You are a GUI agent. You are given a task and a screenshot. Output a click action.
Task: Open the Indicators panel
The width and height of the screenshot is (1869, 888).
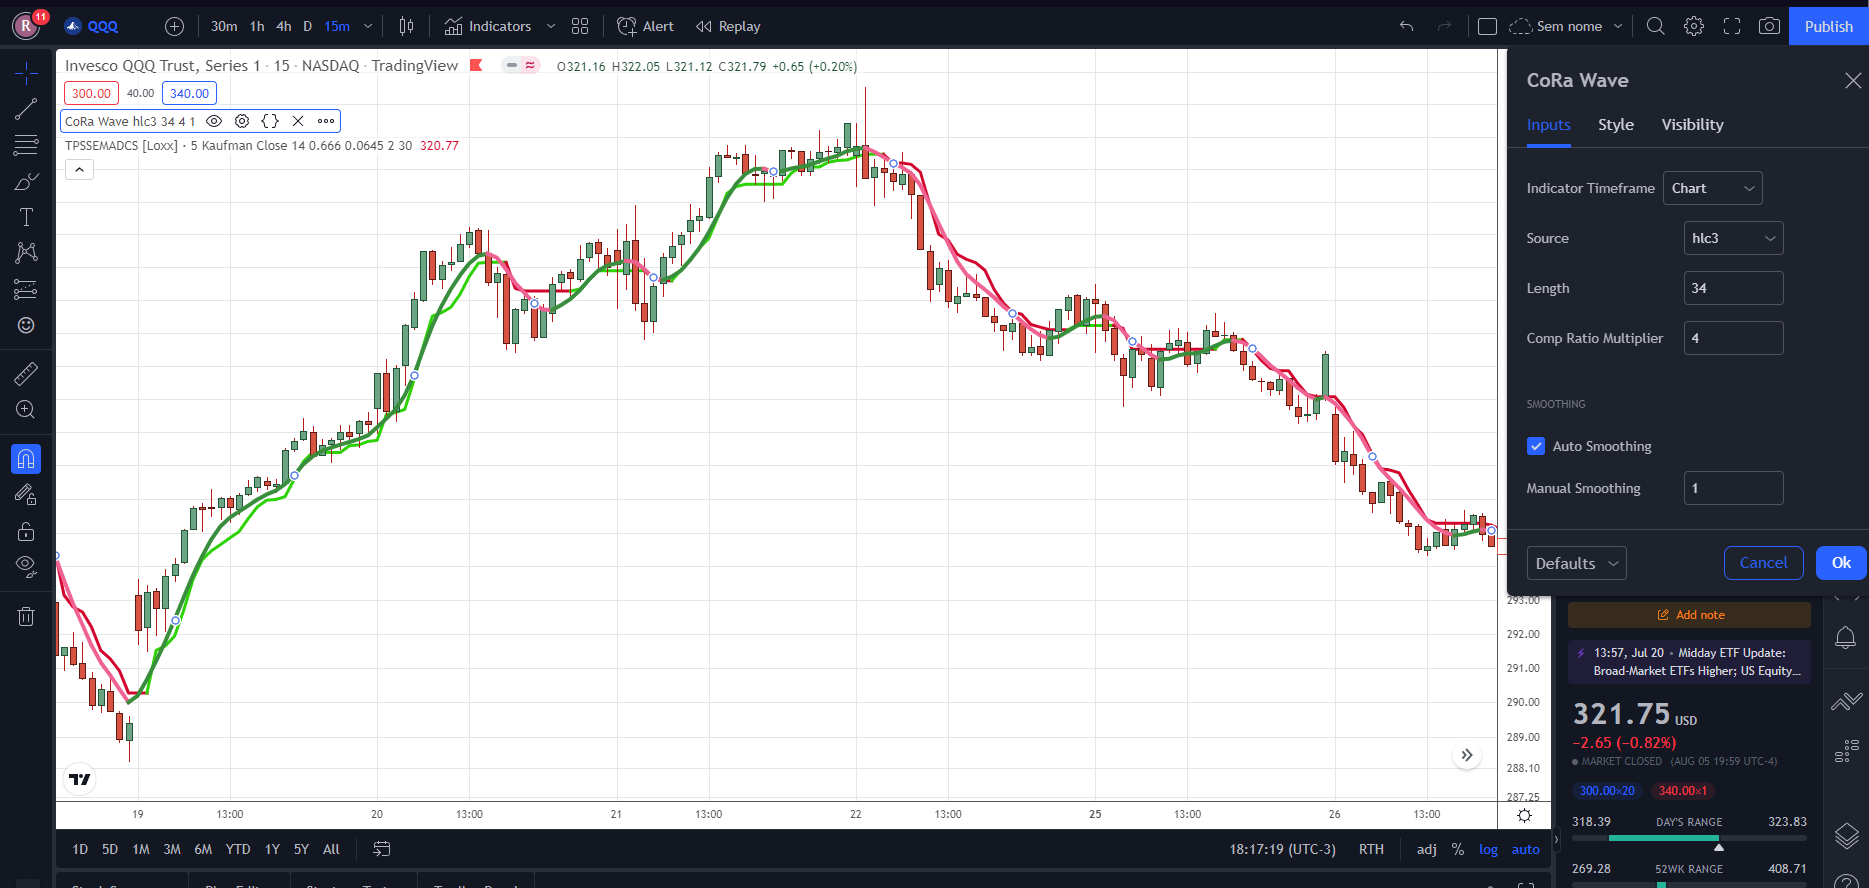488,26
